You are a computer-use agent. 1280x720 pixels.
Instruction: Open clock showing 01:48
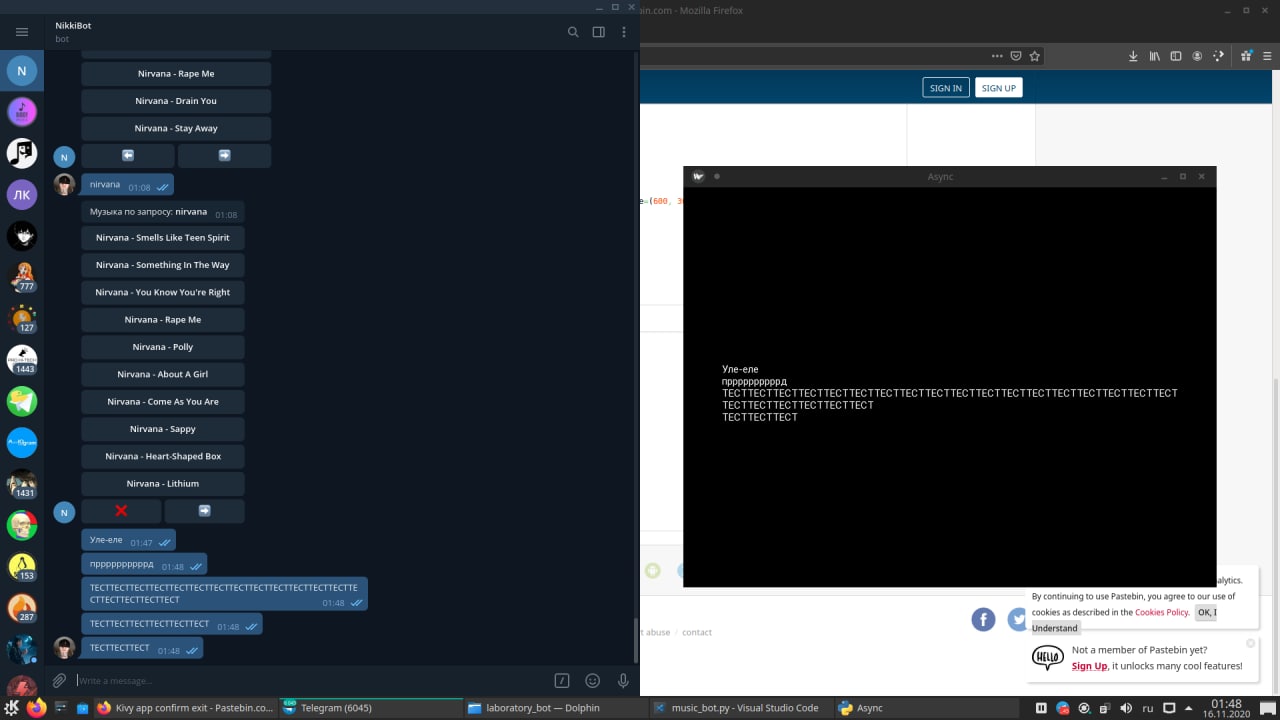coord(1226,708)
